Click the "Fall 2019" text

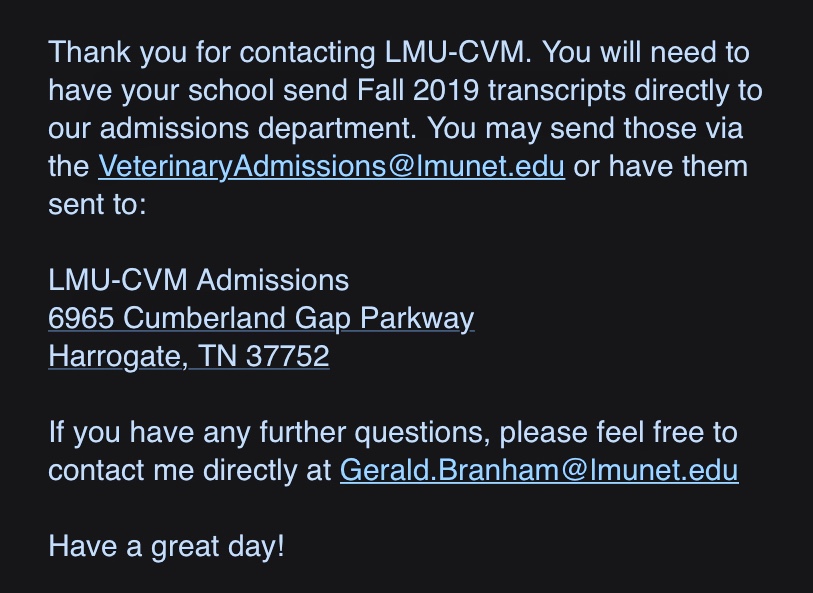point(418,91)
